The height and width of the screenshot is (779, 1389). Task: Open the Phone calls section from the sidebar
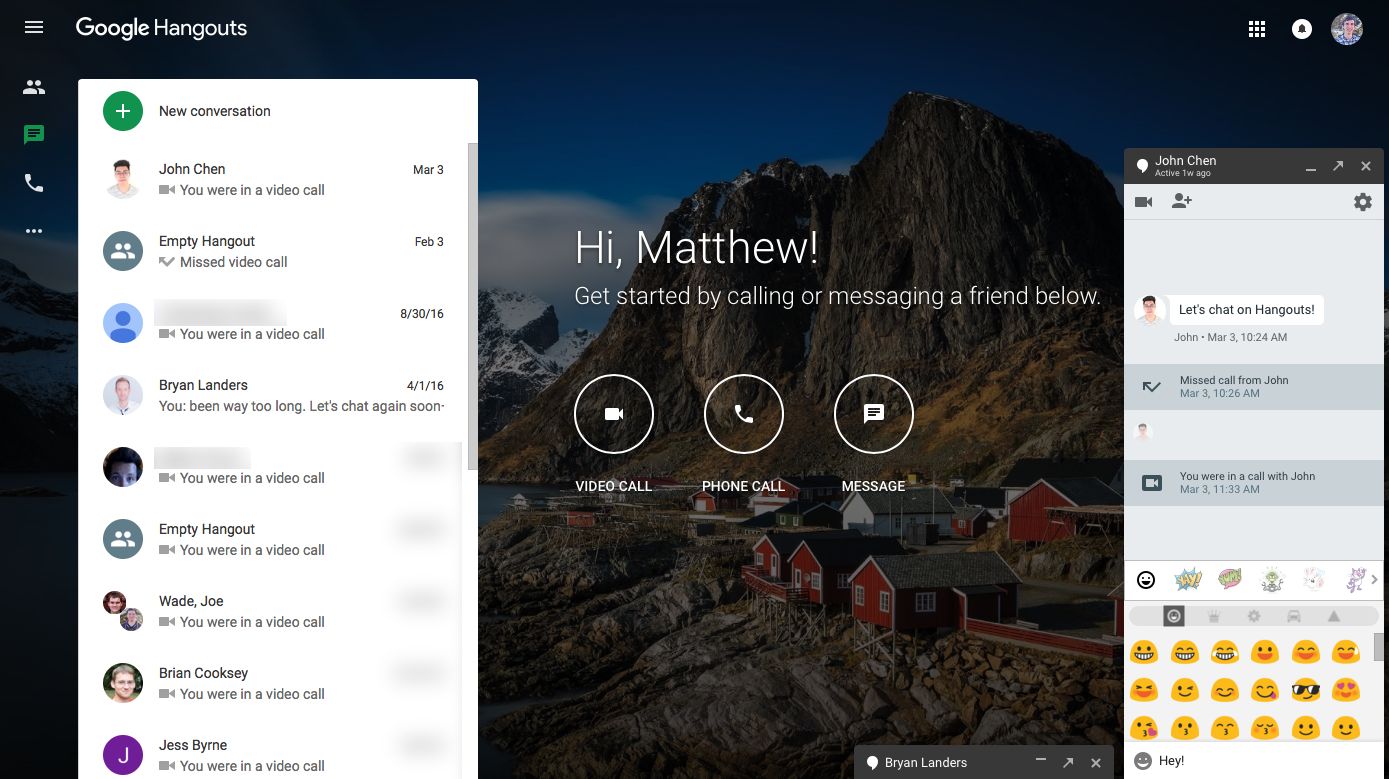(x=33, y=183)
